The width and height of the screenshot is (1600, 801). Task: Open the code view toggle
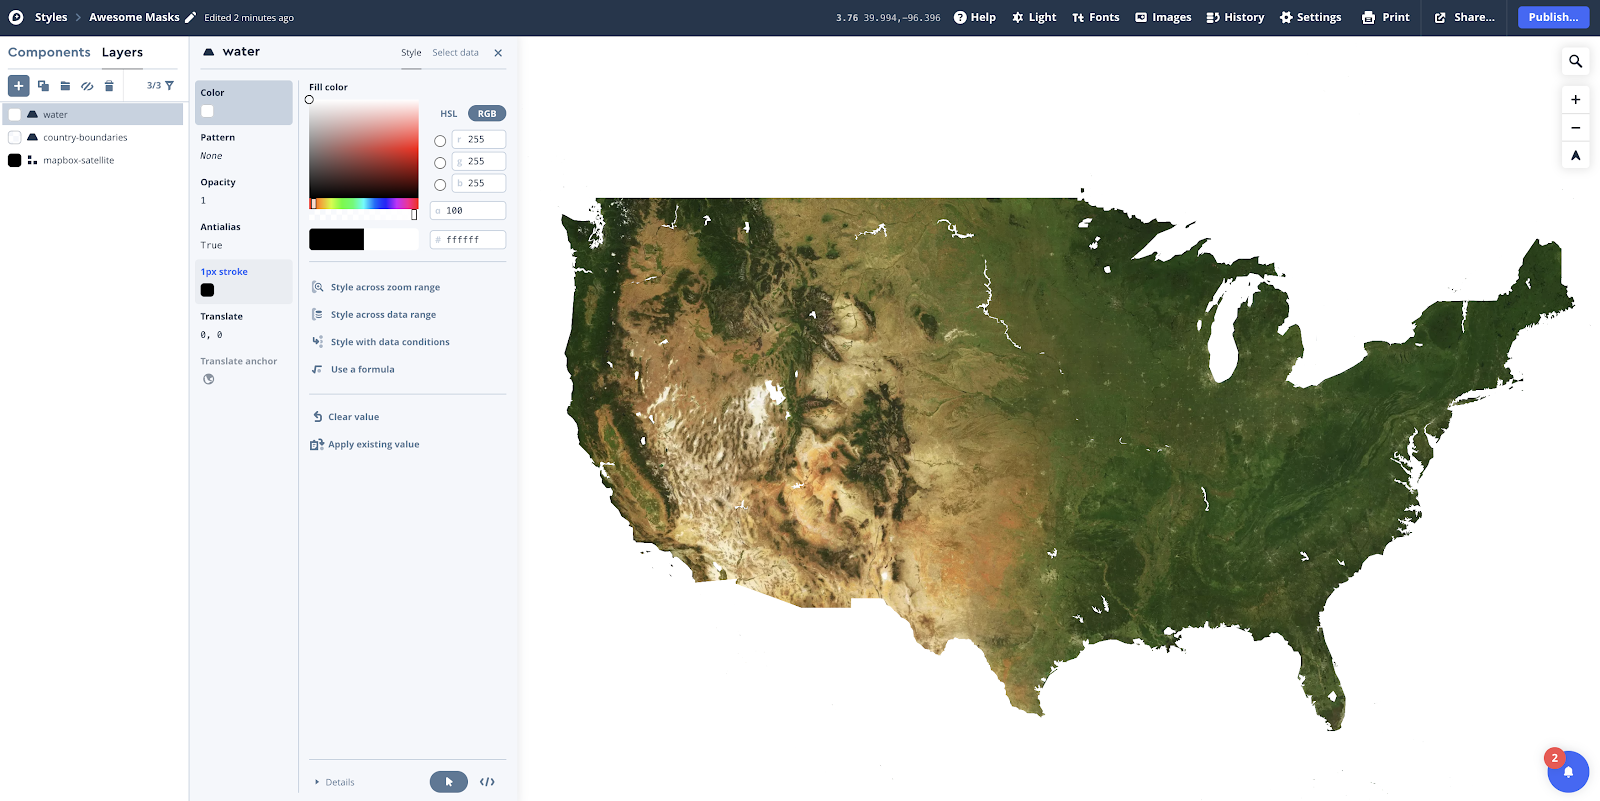point(487,782)
